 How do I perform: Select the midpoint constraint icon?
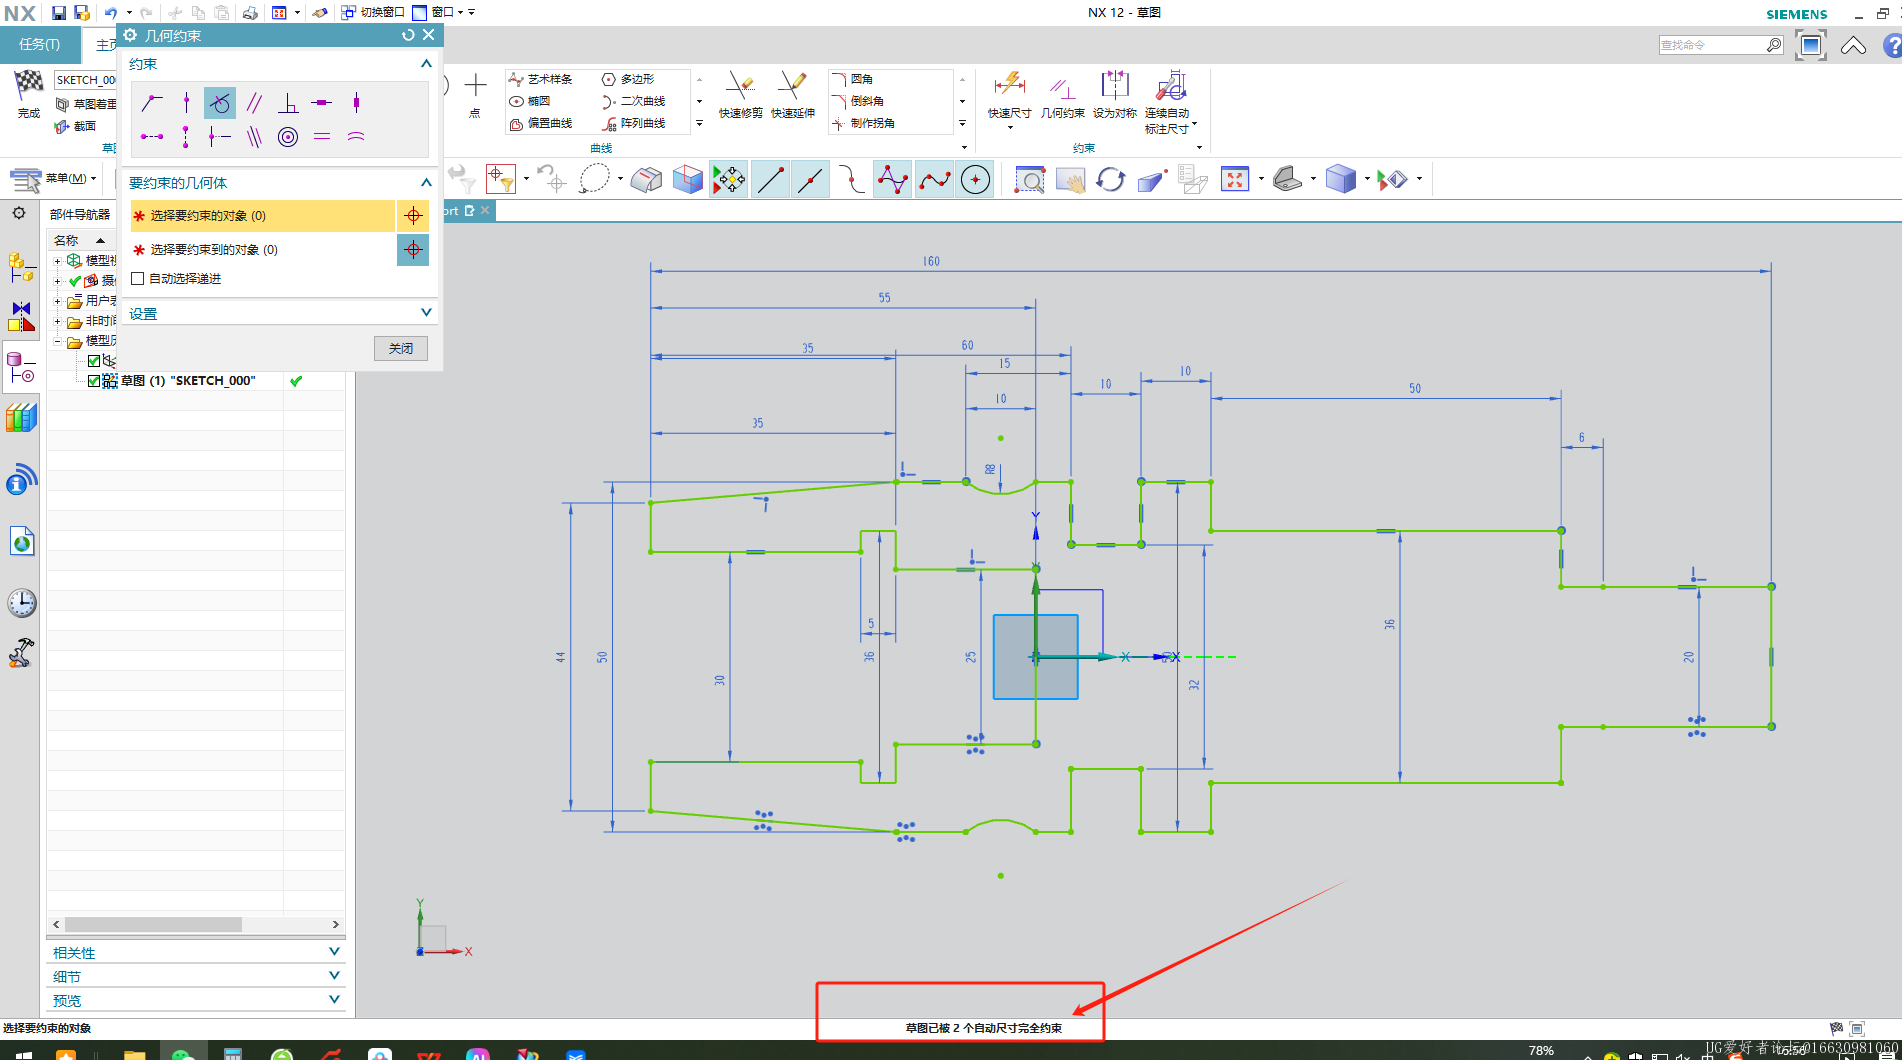tap(220, 136)
